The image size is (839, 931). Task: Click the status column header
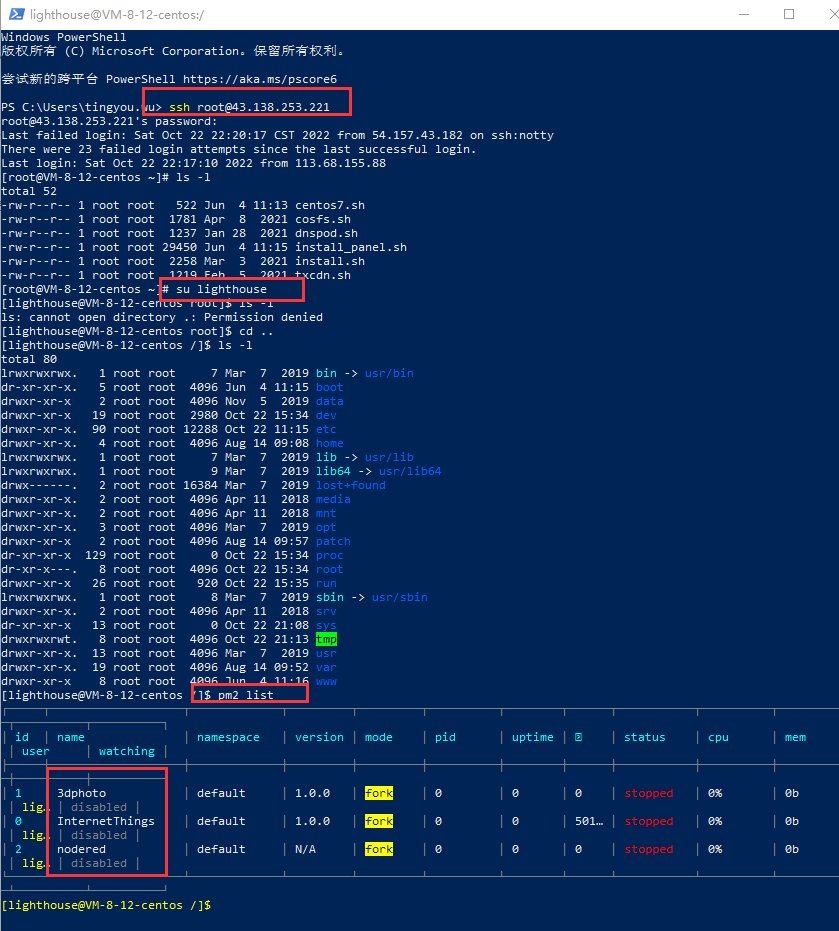click(x=645, y=737)
